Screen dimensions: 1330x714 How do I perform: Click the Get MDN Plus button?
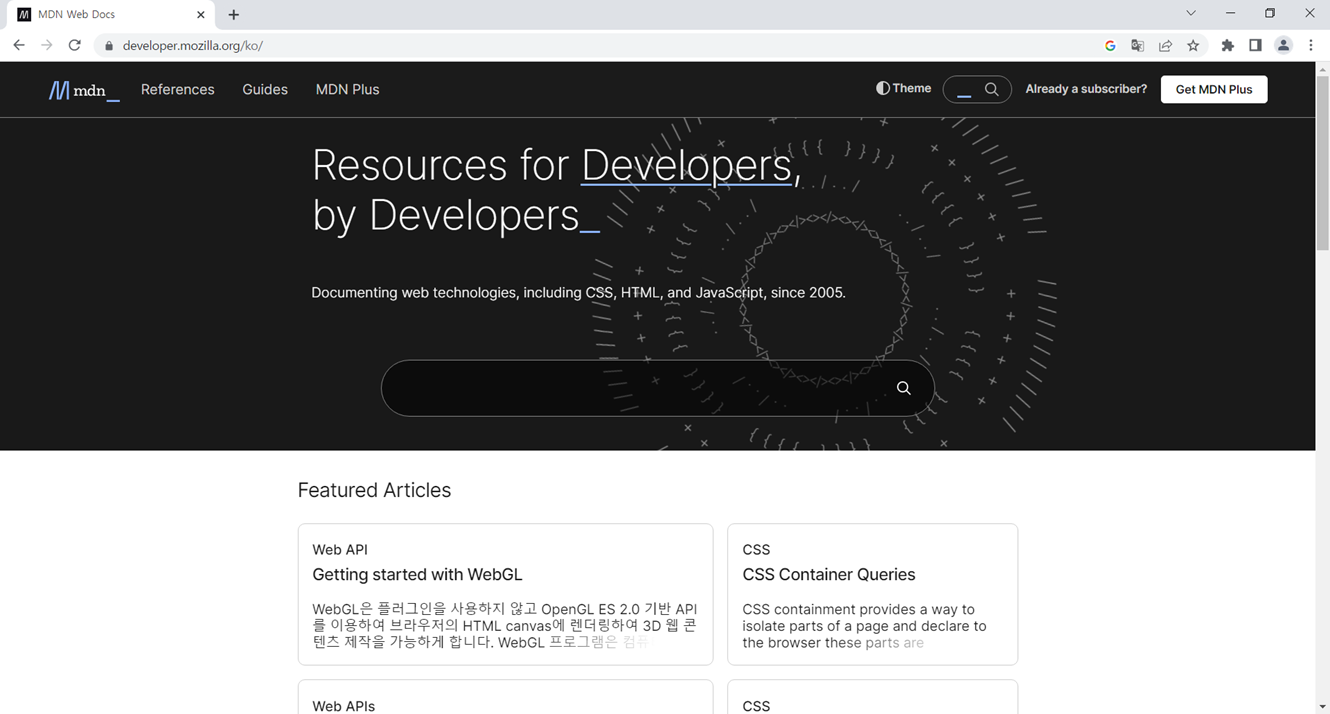tap(1213, 89)
